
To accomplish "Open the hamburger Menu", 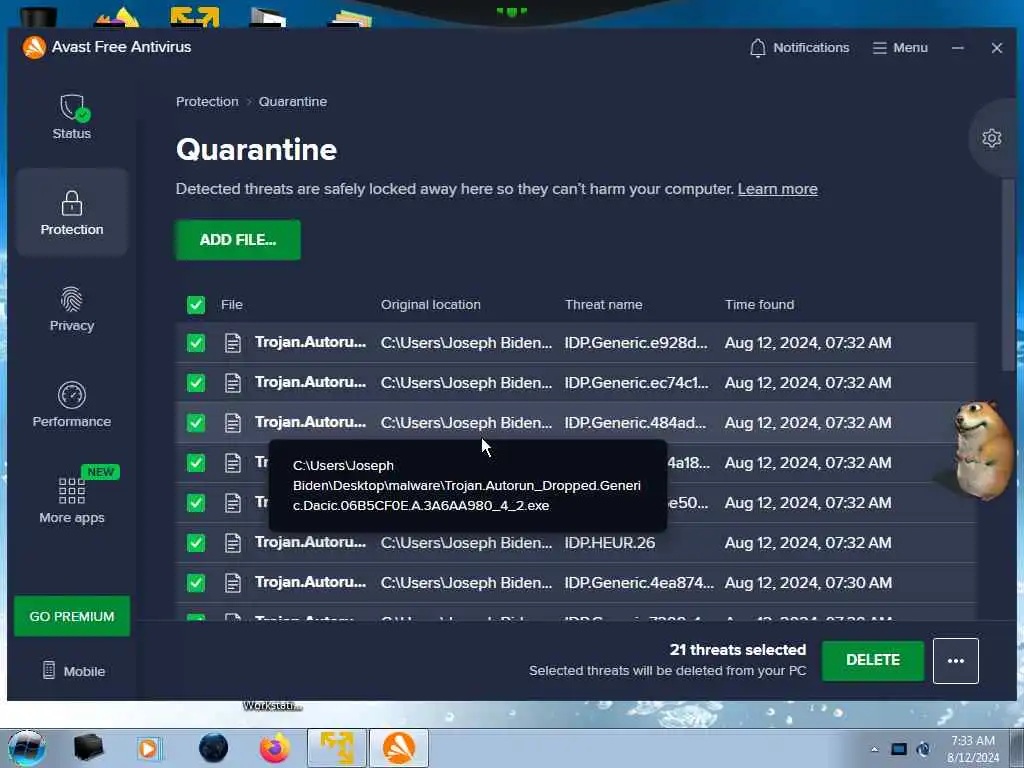I will (900, 48).
